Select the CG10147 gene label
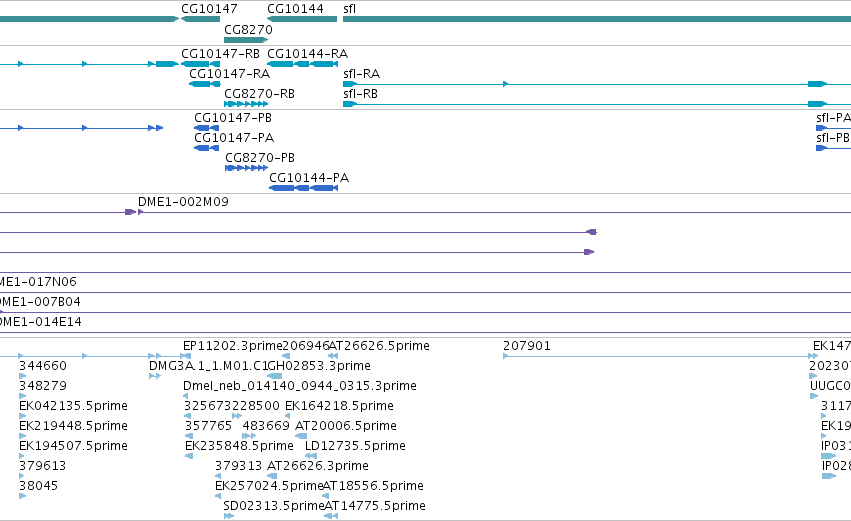Image resolution: width=851 pixels, height=521 pixels. pos(209,9)
